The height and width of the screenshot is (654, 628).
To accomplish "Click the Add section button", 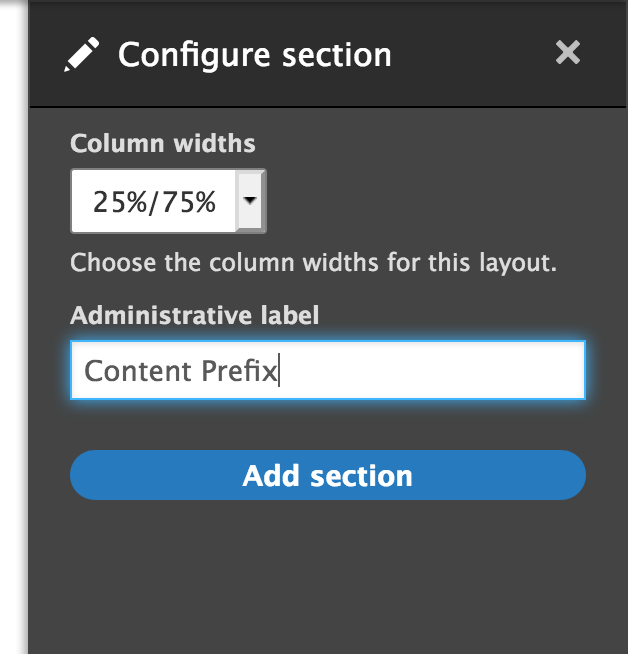I will [x=328, y=475].
